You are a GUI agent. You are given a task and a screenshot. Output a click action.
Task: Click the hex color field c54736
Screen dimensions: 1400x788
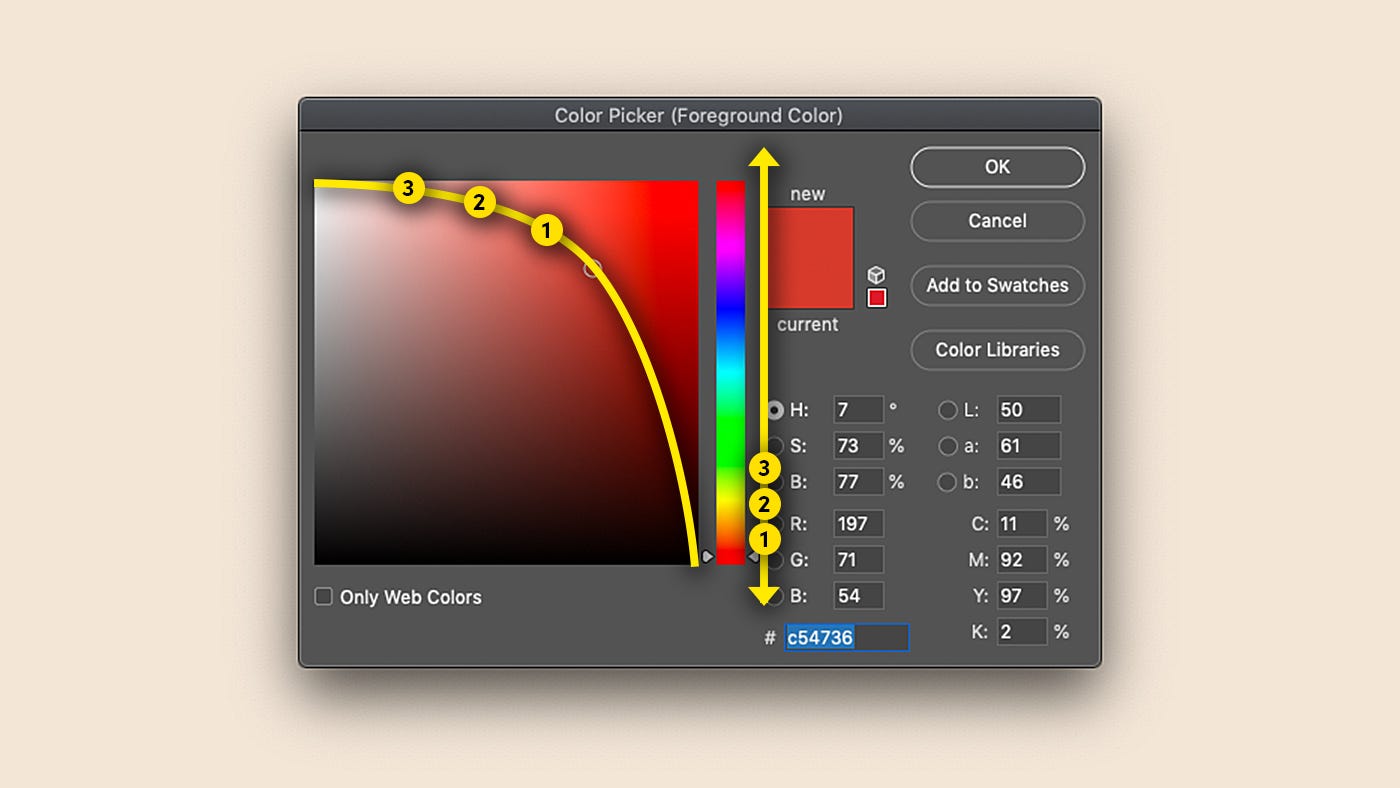(x=846, y=637)
